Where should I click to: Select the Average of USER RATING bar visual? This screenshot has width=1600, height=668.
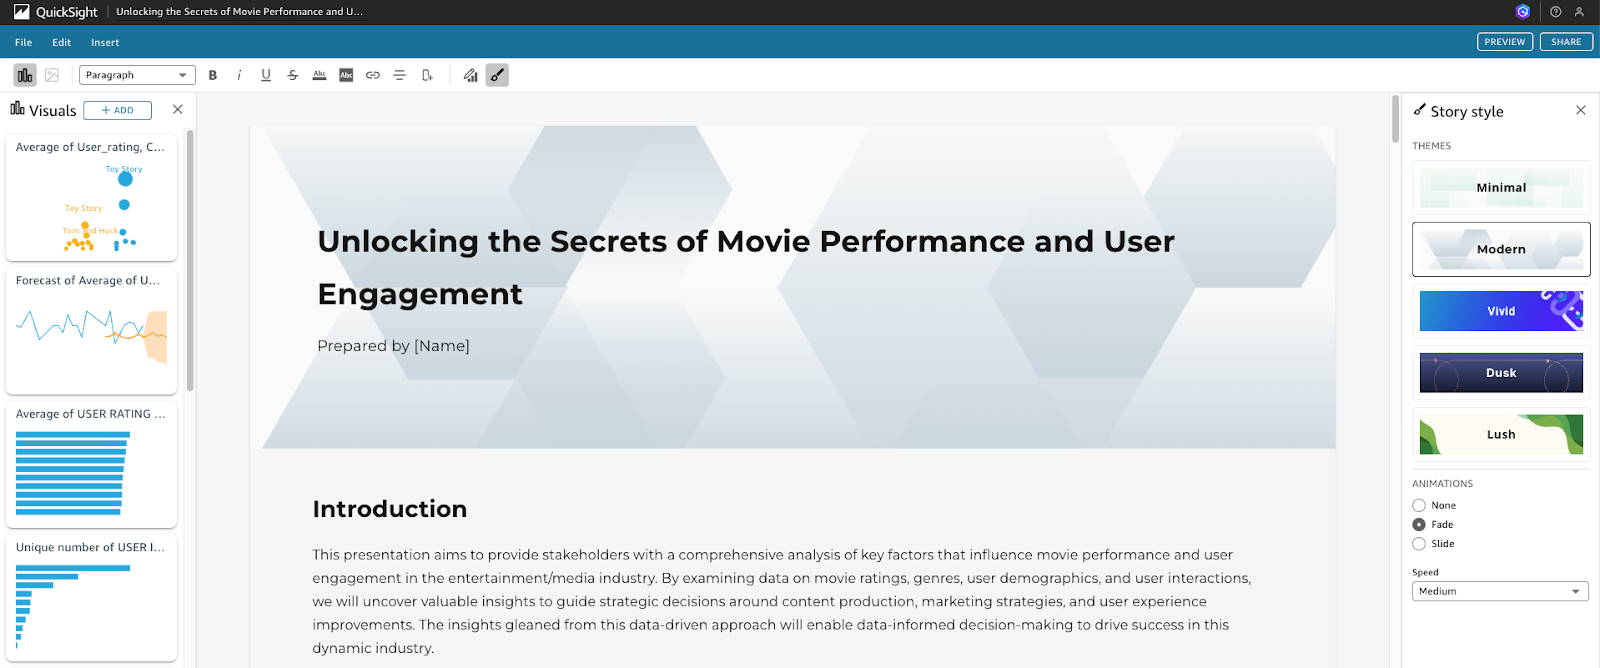click(x=91, y=464)
